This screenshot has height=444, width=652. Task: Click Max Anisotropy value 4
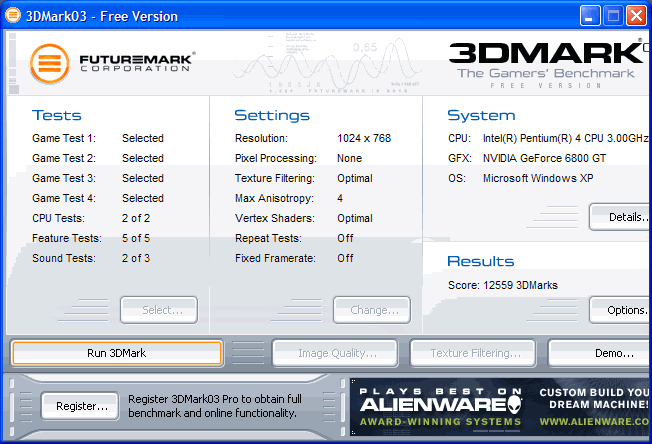(340, 198)
